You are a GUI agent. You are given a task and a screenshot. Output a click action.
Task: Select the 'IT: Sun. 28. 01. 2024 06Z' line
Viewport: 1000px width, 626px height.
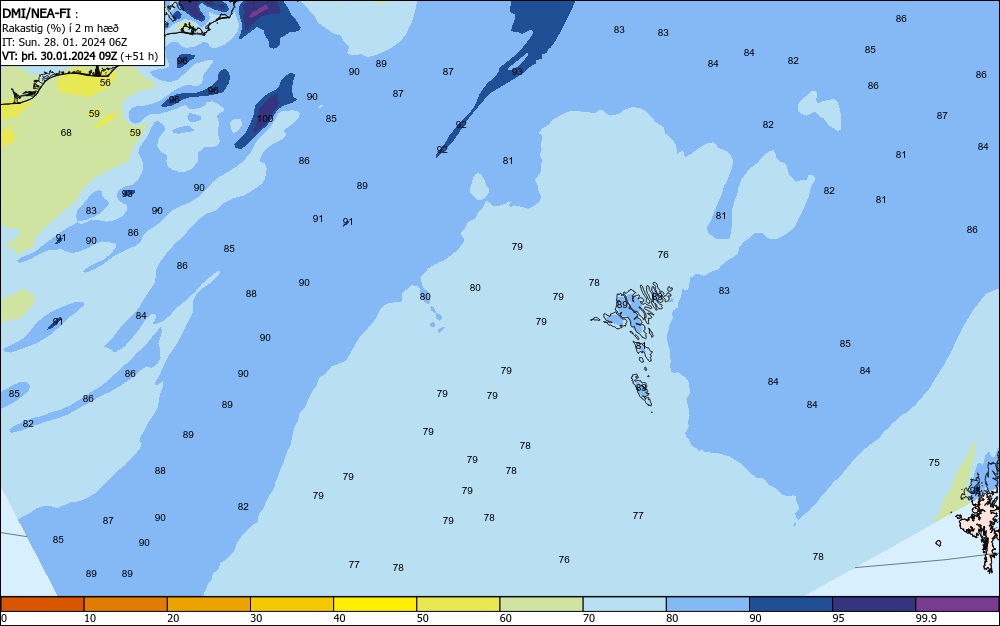coord(64,42)
